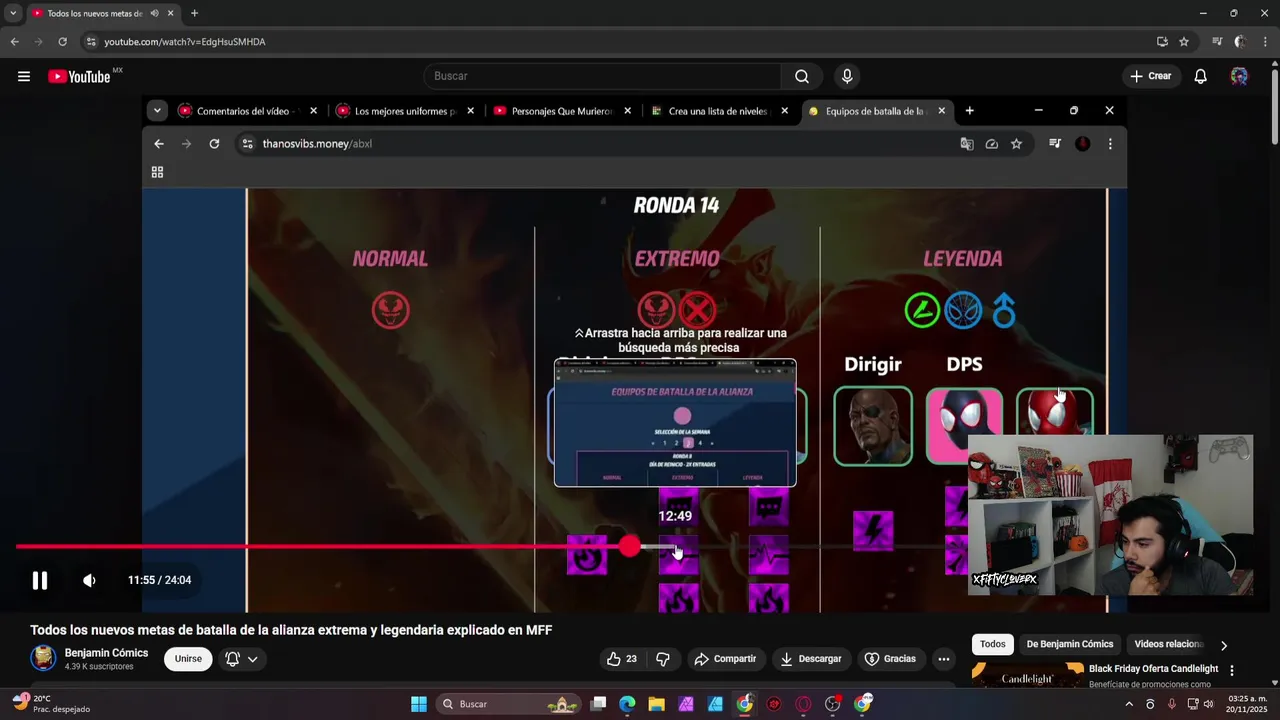1280x720 pixels.
Task: Go to the YouTube home logo
Action: tap(79, 76)
